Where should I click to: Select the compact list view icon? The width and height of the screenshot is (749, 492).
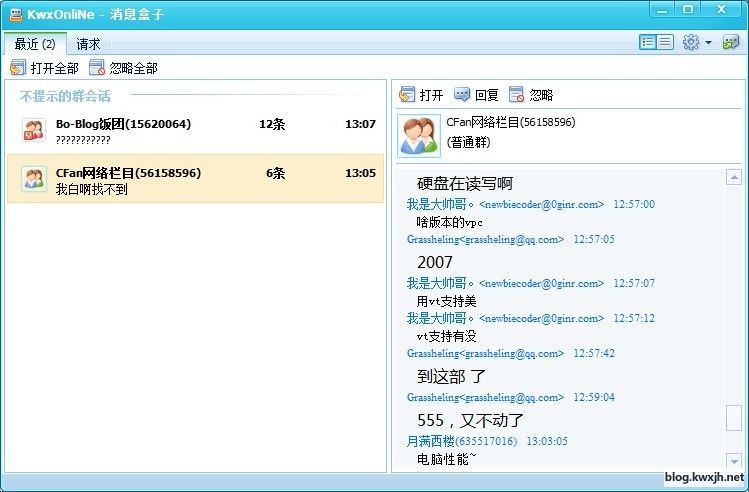point(665,42)
